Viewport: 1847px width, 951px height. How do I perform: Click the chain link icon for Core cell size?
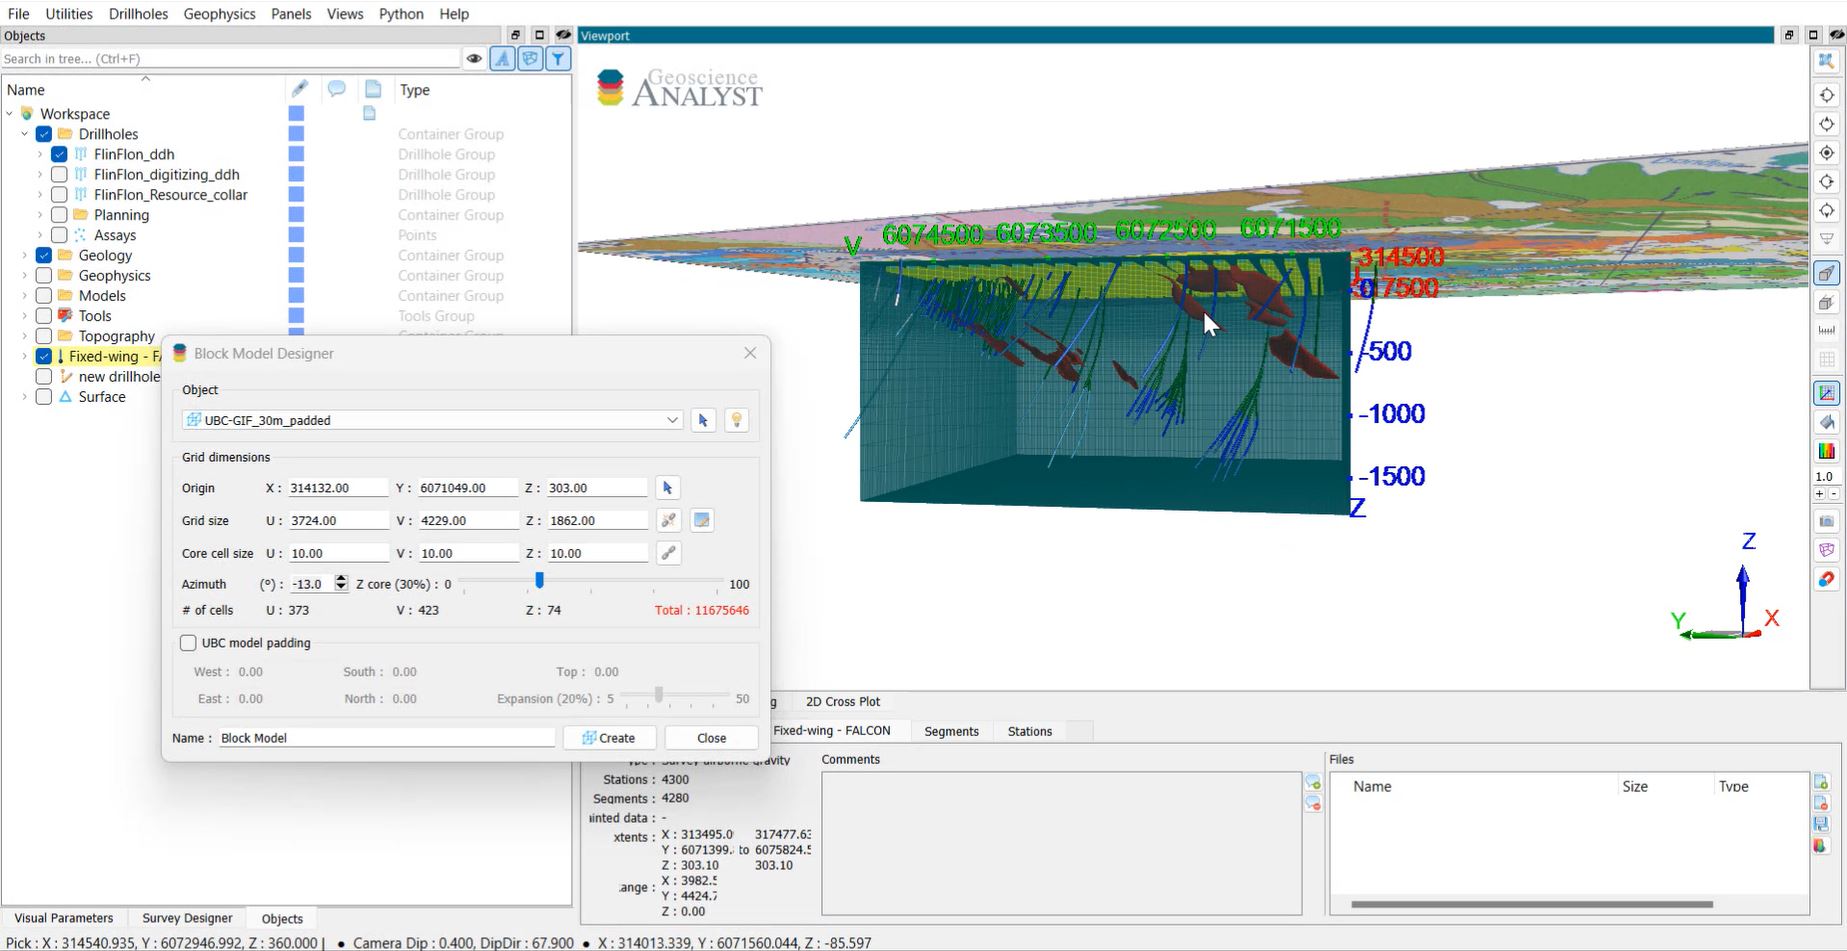[x=669, y=553]
